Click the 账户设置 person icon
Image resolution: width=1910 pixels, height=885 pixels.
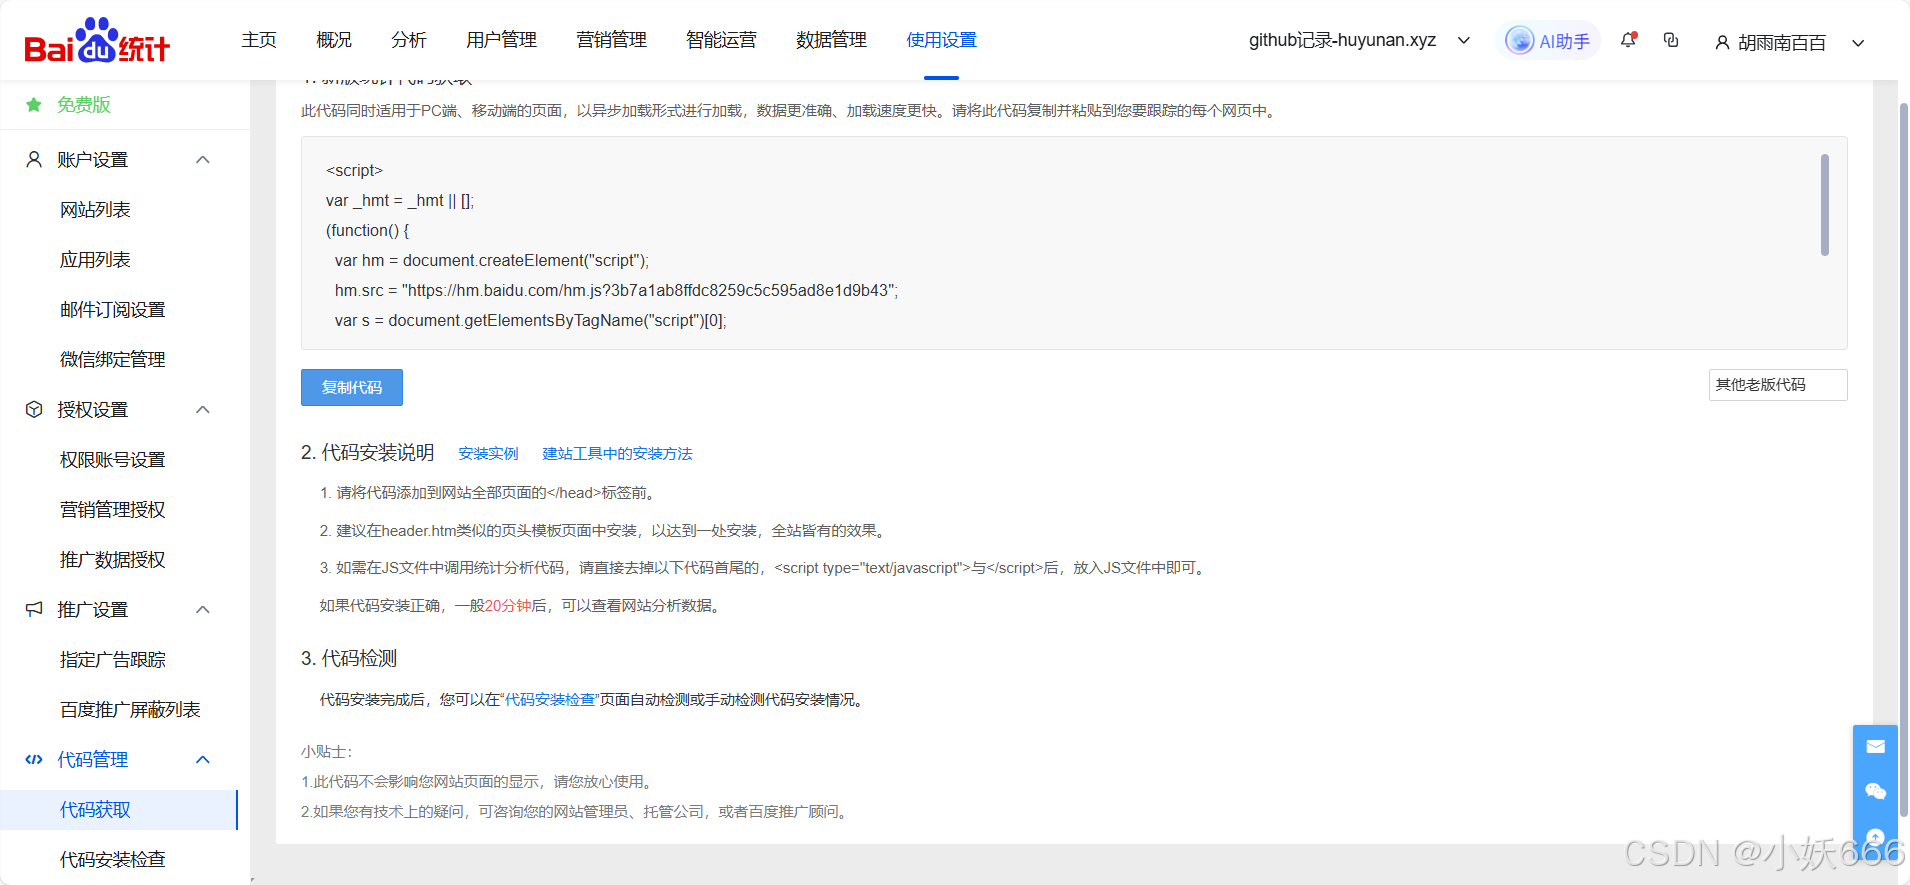point(34,159)
